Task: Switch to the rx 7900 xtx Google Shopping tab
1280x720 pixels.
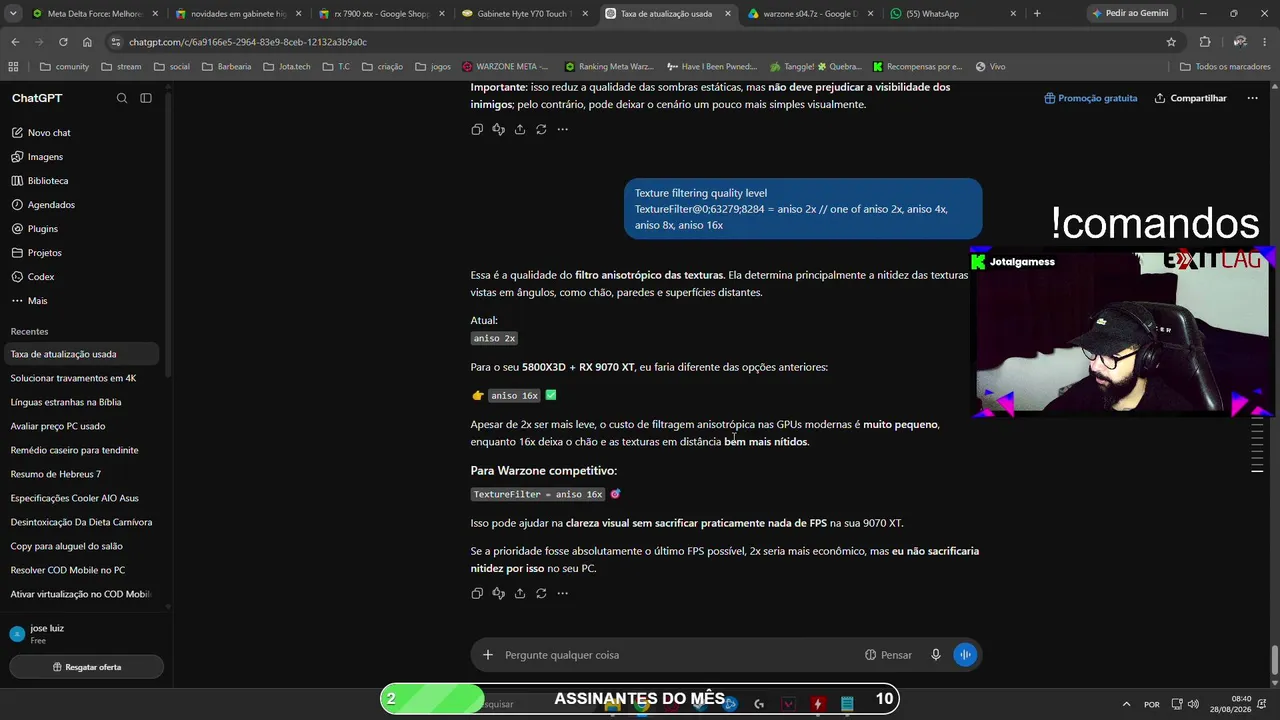Action: tap(381, 14)
